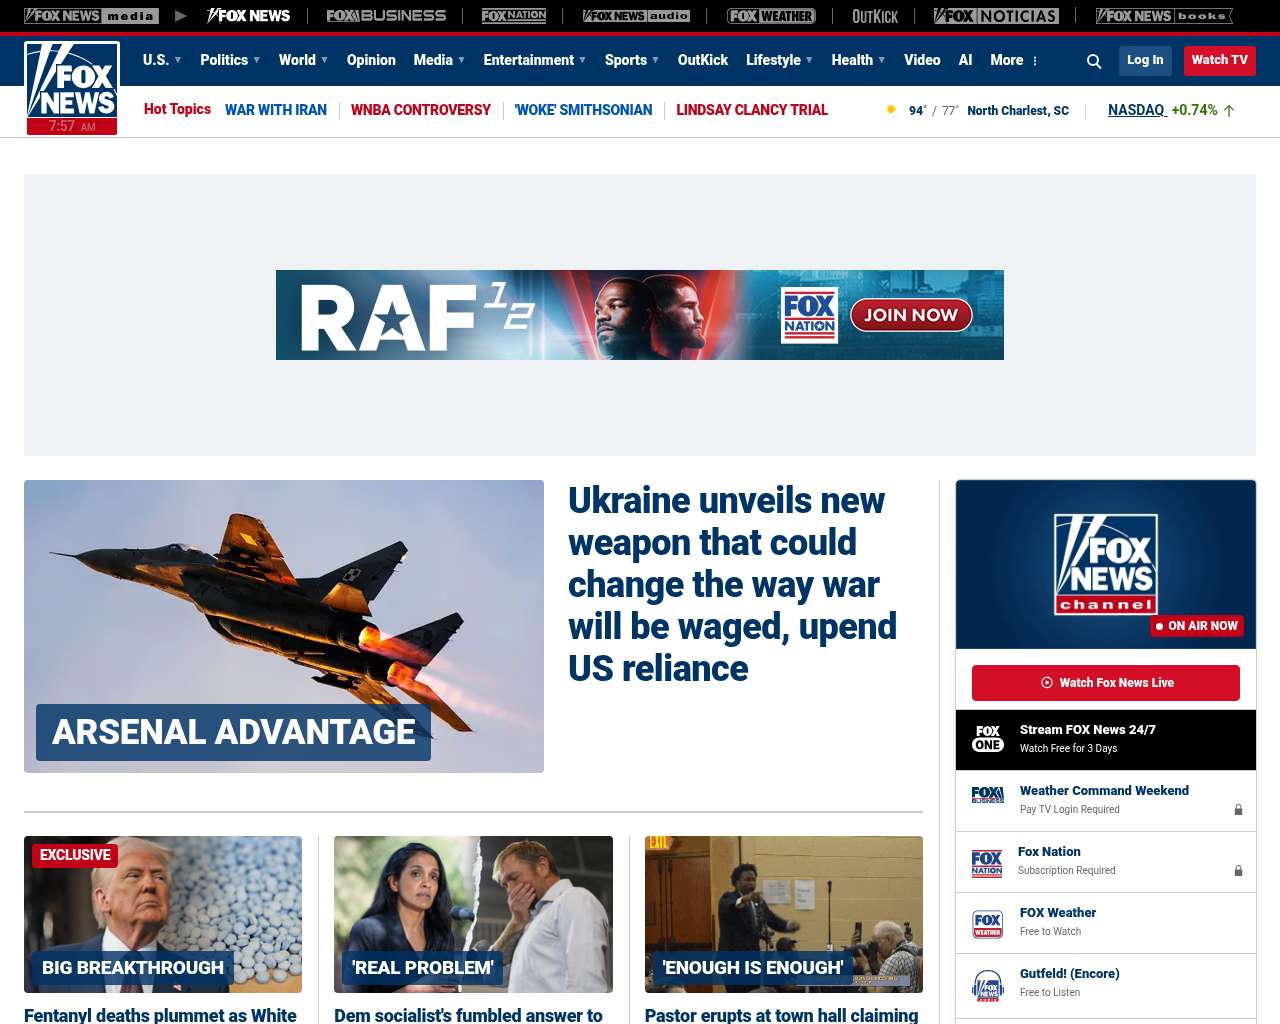Click the Fox News Audio icon beside Gutfeld
Screen dimensions: 1280x1024
coord(988,985)
